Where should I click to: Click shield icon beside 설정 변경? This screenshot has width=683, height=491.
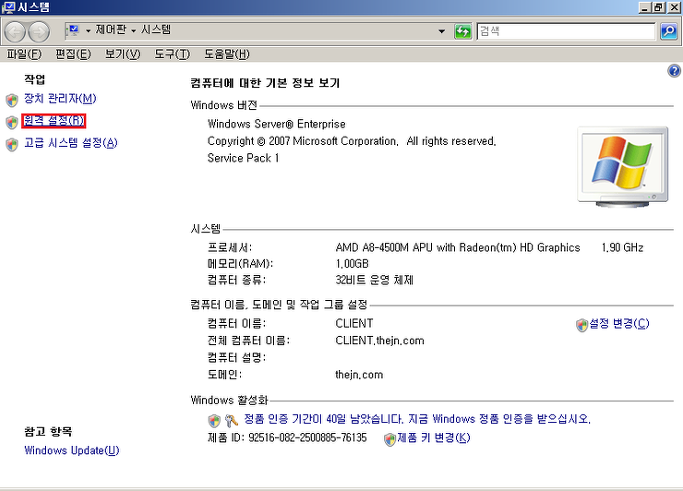pos(582,325)
